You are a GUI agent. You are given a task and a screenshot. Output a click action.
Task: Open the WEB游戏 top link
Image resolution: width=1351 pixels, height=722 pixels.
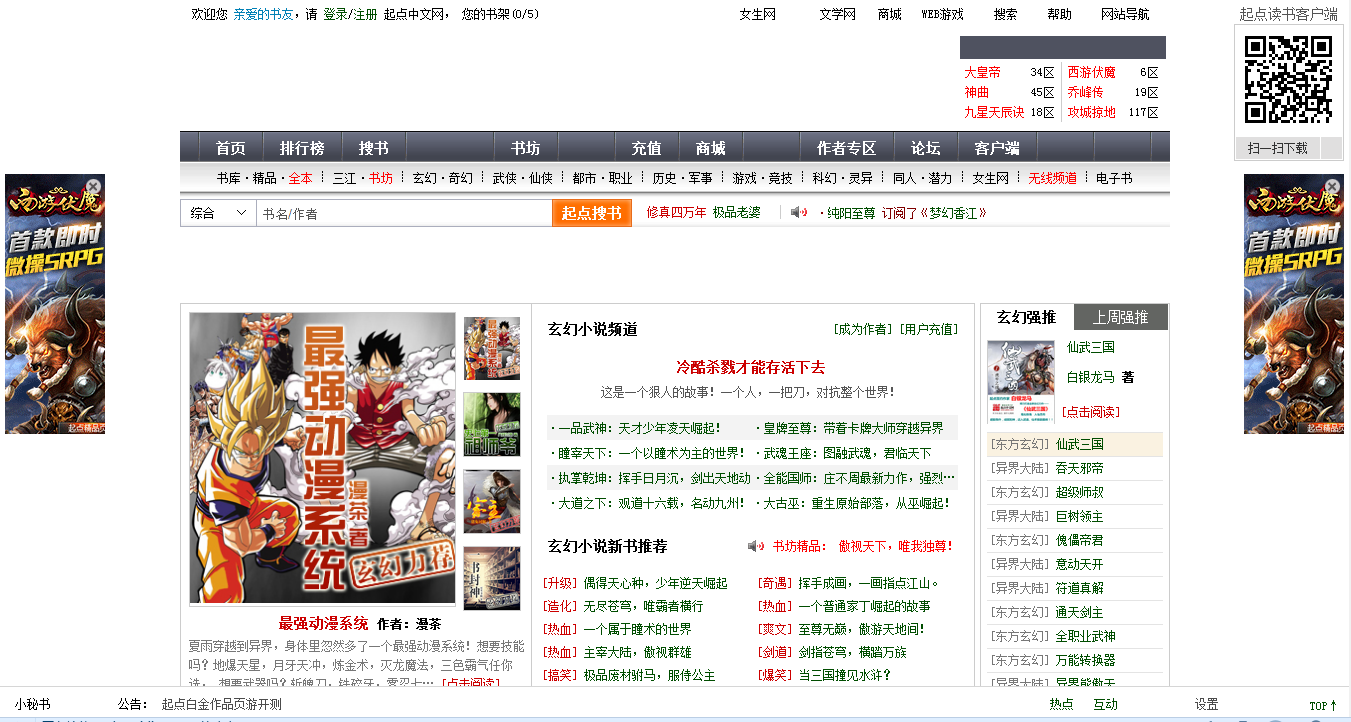pos(942,14)
